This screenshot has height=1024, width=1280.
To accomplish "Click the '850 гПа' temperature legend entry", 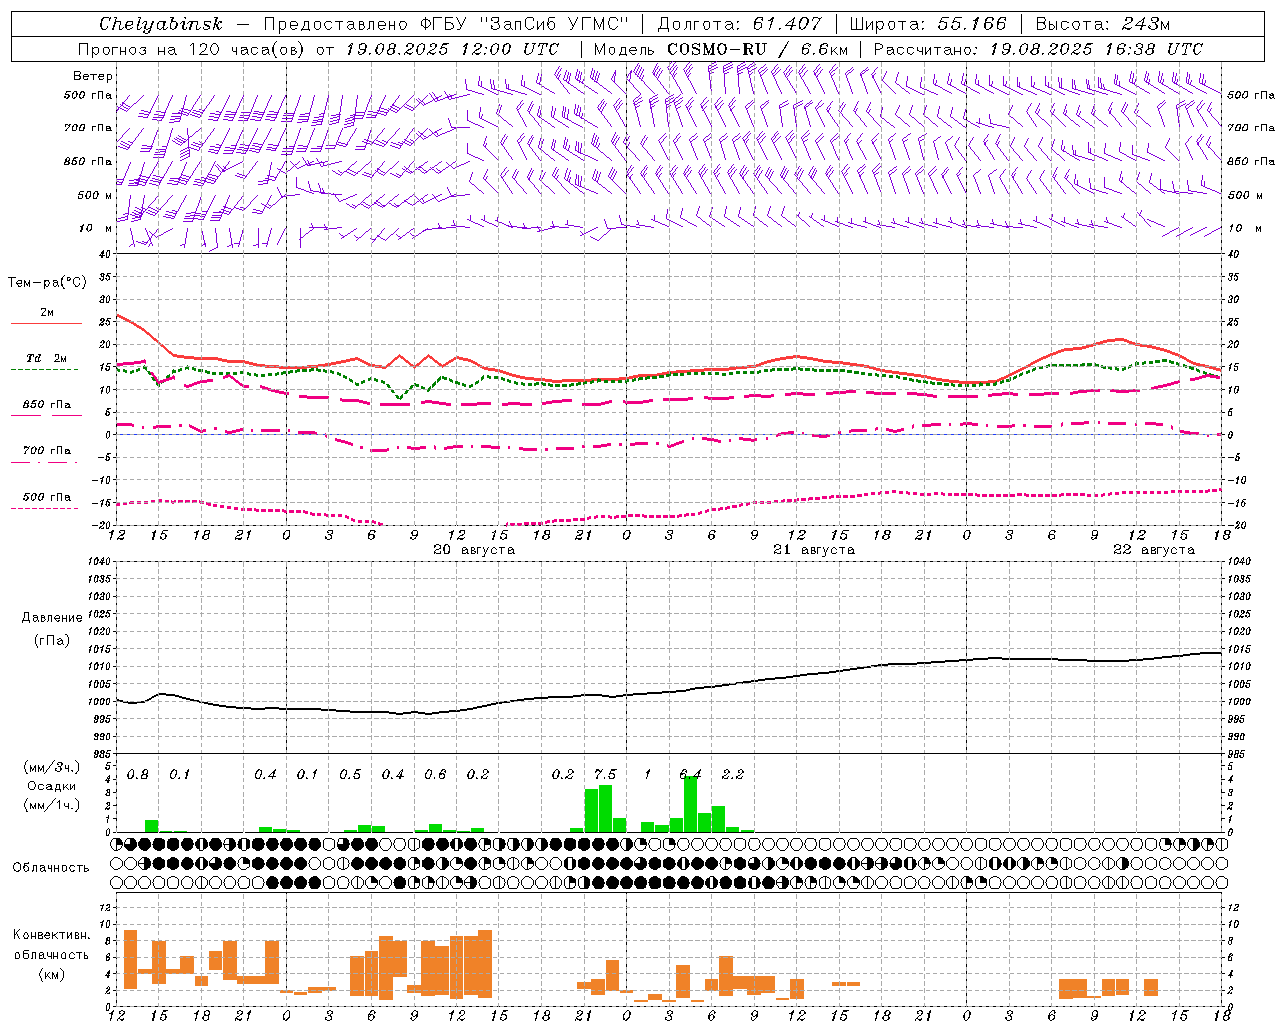I will pyautogui.click(x=46, y=405).
